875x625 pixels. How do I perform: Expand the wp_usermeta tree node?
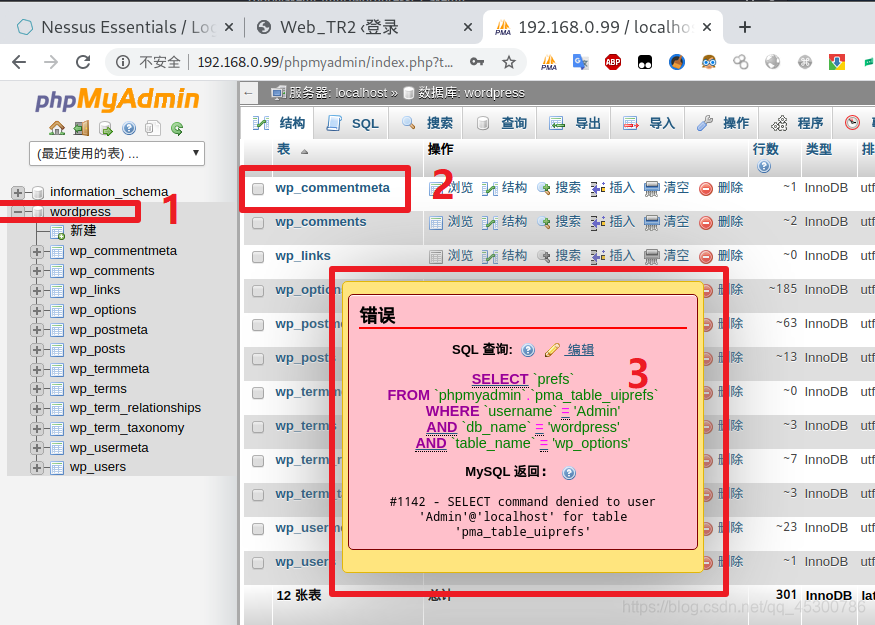pyautogui.click(x=37, y=448)
